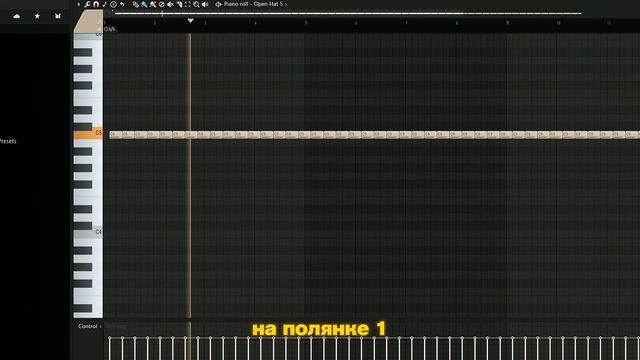
Task: Click the first note in the C5 row
Action: coord(116,134)
